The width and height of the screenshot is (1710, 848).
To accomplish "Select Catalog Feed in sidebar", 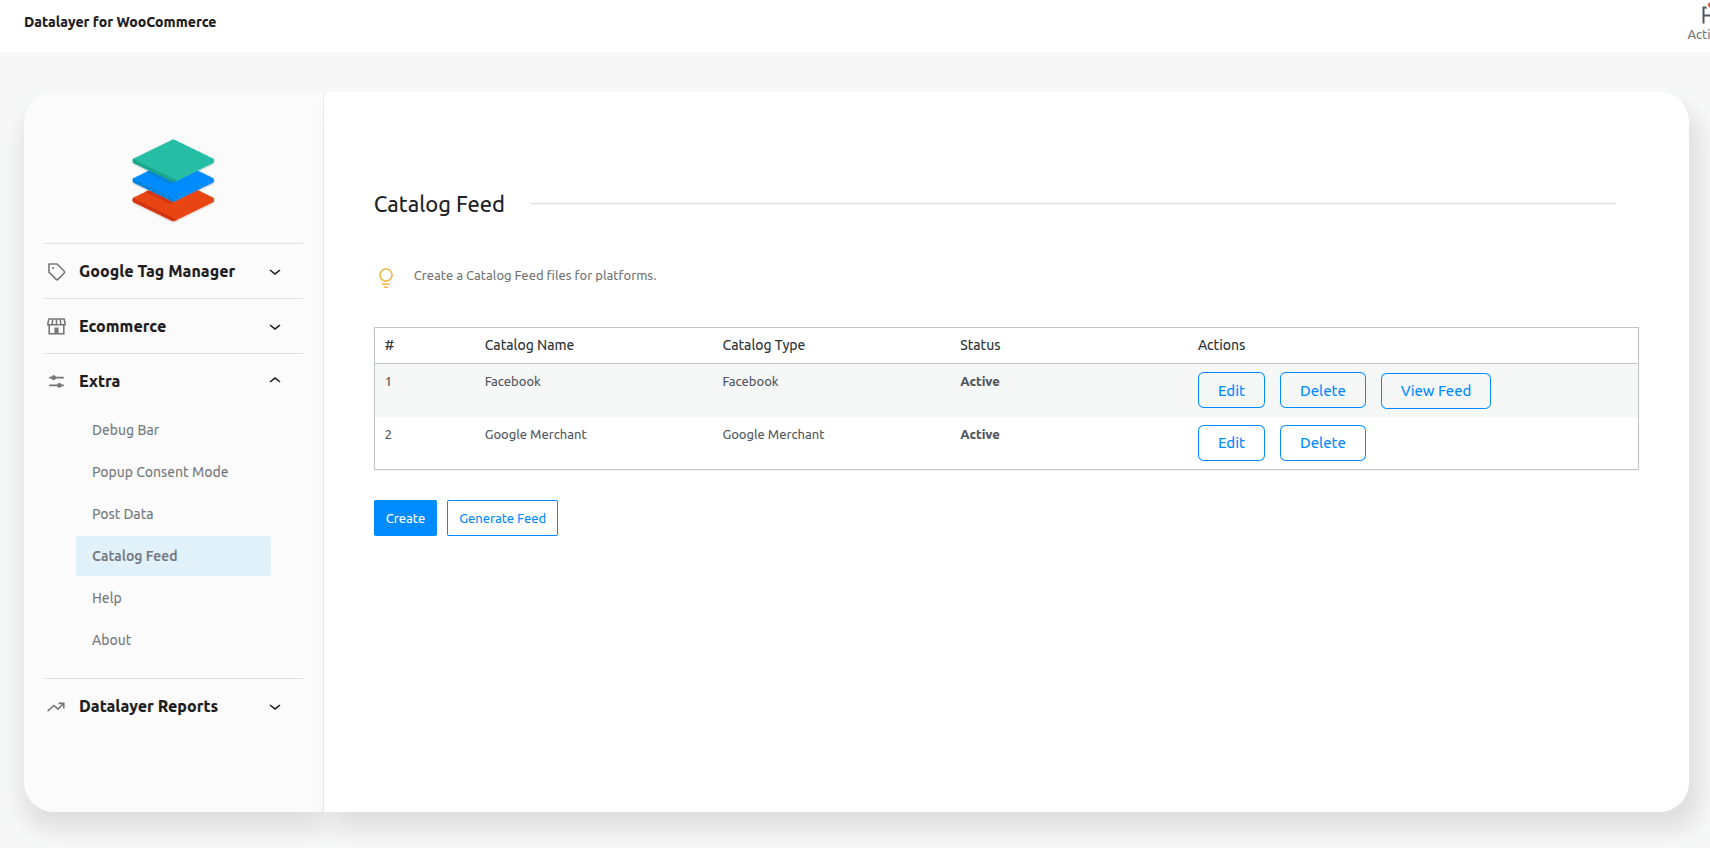I will (x=135, y=556).
